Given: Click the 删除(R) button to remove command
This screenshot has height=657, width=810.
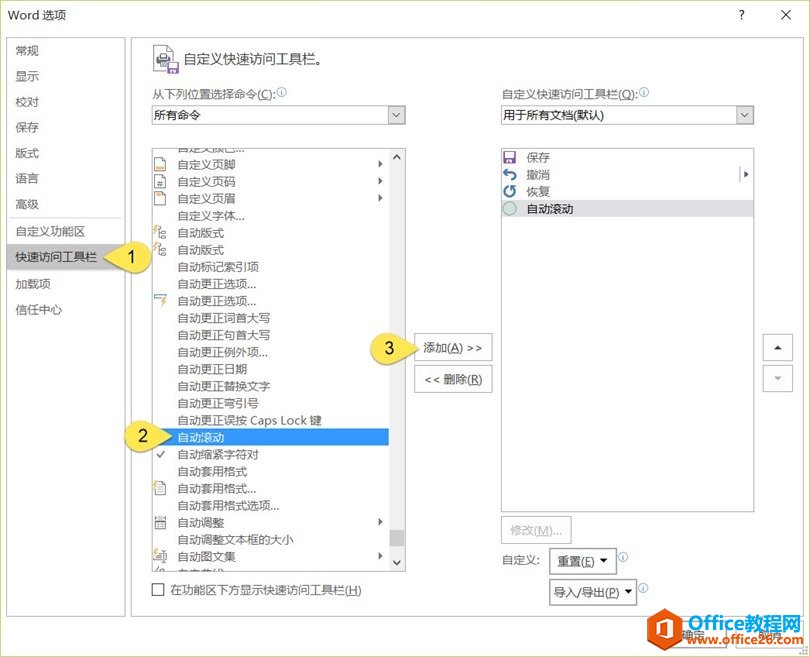Looking at the screenshot, I should click(452, 379).
